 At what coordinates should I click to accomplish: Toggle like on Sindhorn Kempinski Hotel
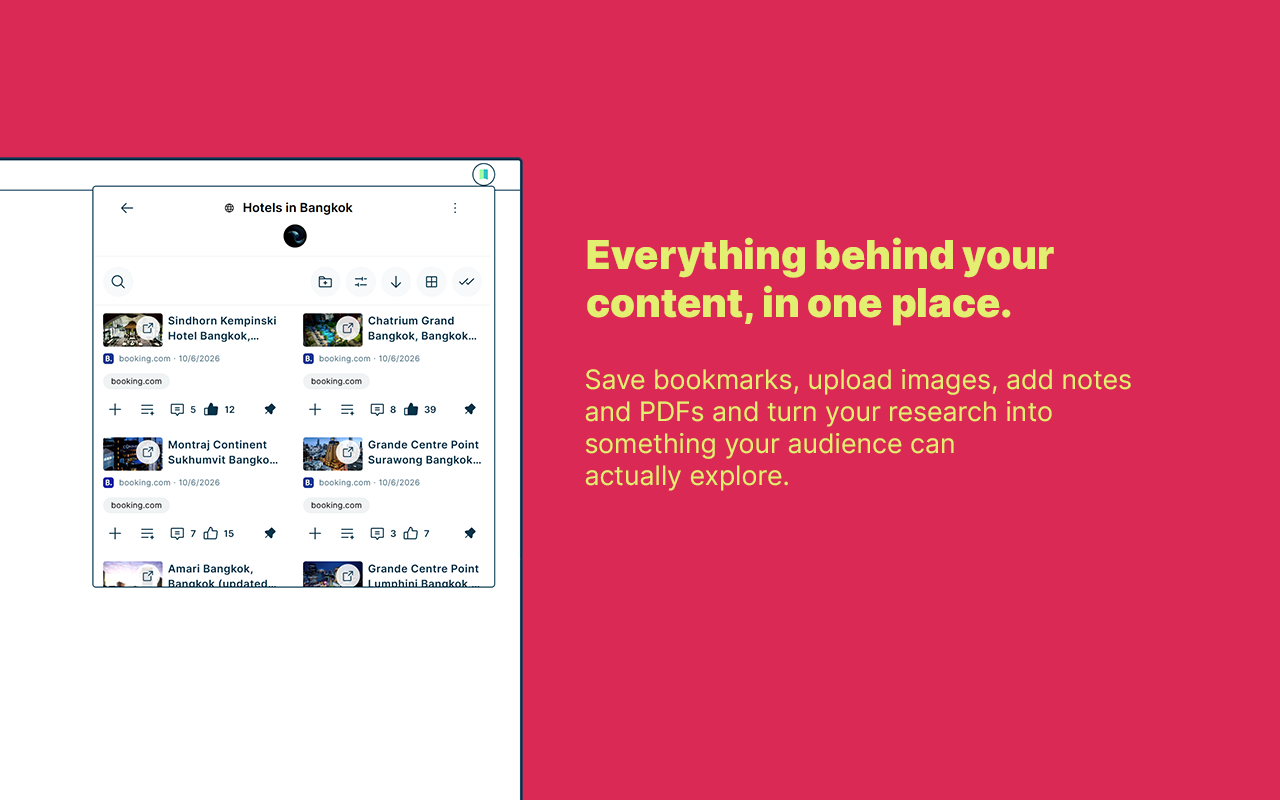click(x=211, y=409)
